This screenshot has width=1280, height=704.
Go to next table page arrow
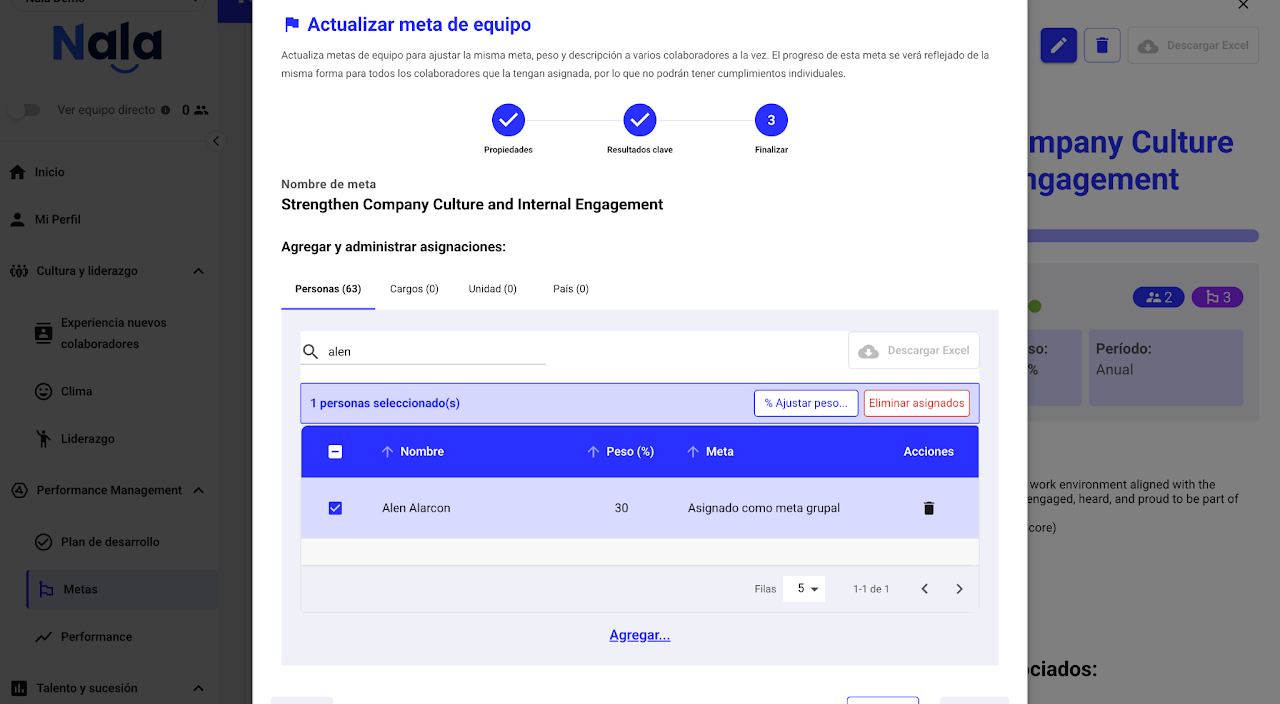pos(959,589)
